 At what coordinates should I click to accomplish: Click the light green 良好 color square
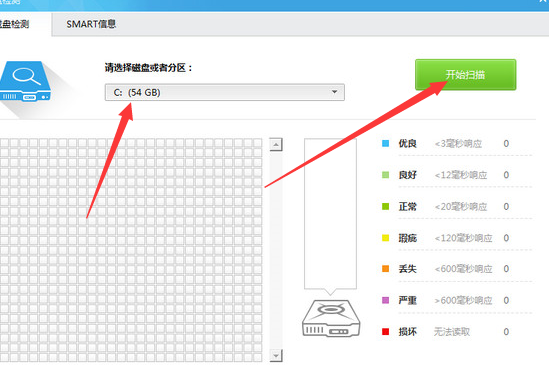(x=385, y=175)
